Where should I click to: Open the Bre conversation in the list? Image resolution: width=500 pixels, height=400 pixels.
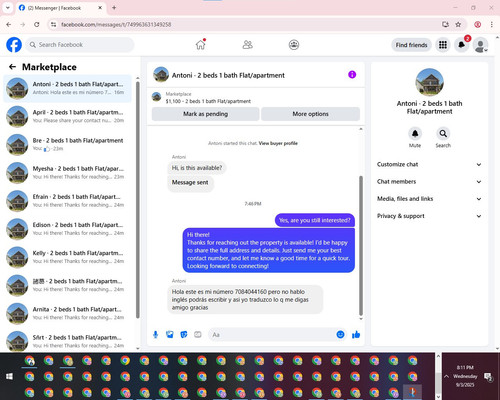click(67, 144)
